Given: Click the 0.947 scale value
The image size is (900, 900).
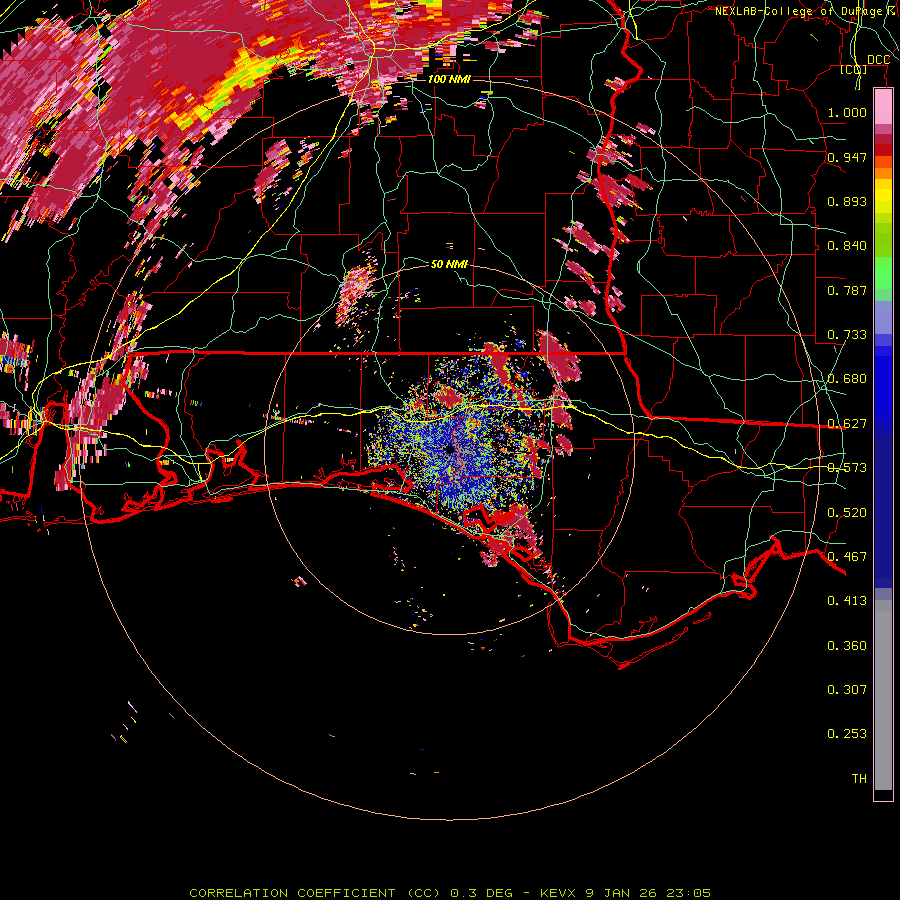Looking at the screenshot, I should click(847, 157).
